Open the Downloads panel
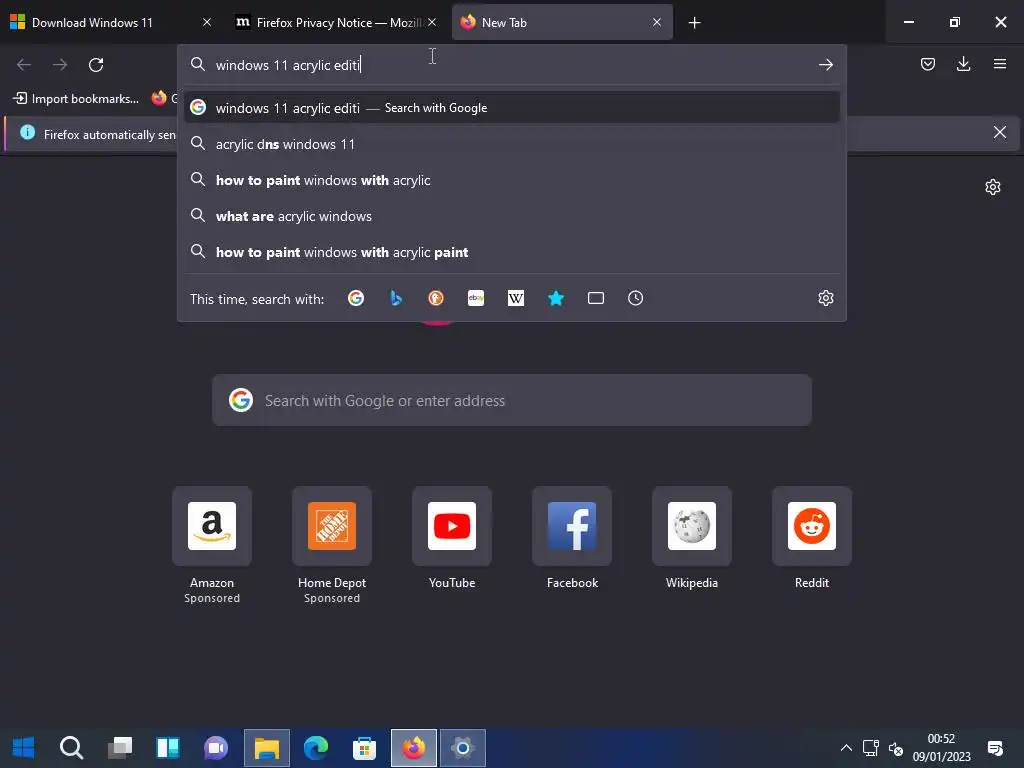1024x768 pixels. pos(963,64)
